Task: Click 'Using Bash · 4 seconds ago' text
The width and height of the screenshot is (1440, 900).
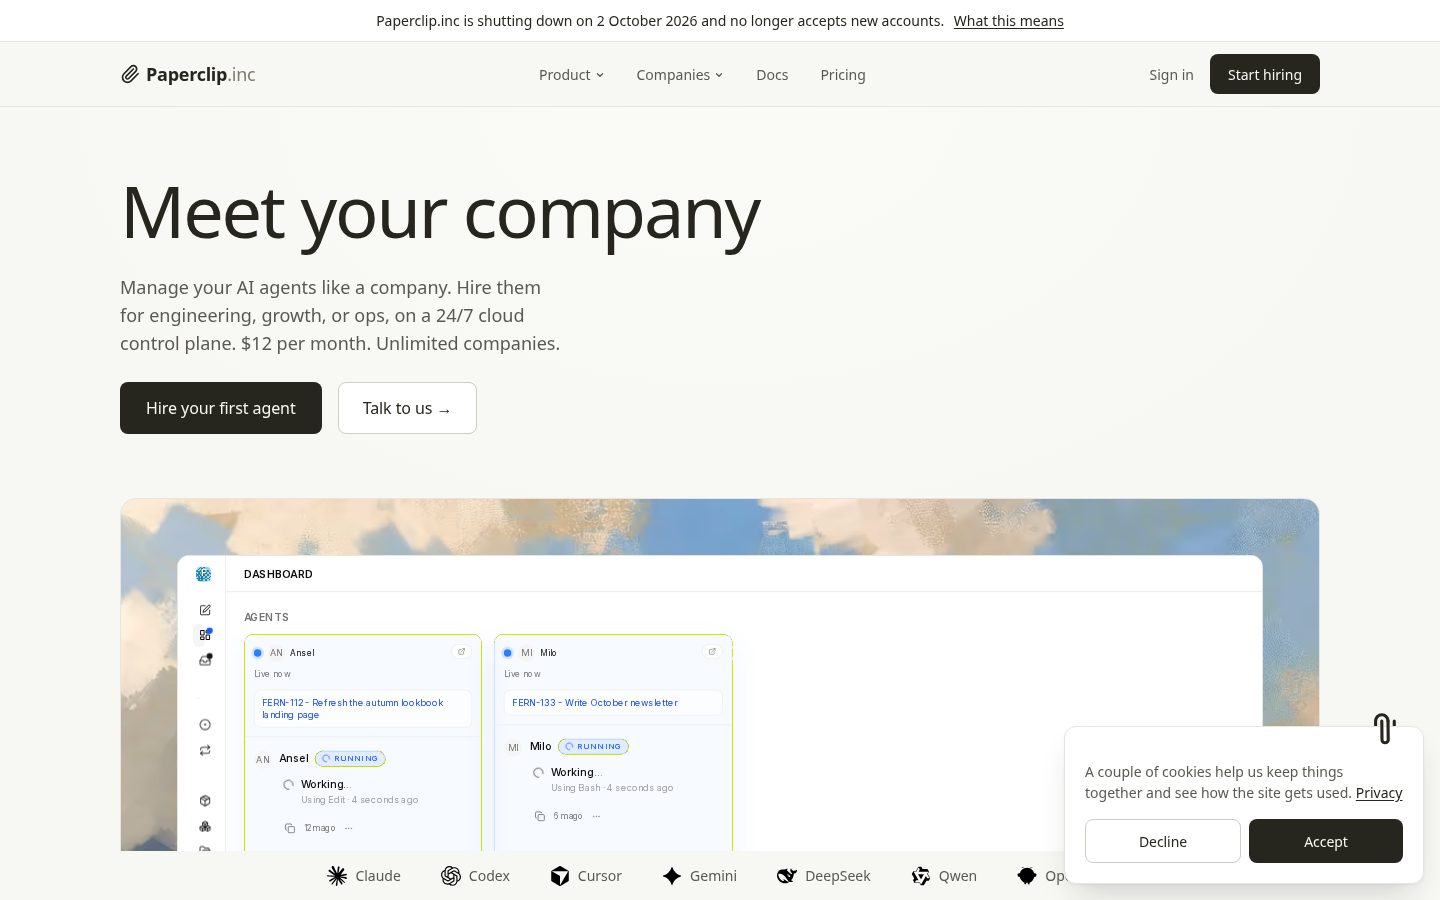Action: [612, 788]
